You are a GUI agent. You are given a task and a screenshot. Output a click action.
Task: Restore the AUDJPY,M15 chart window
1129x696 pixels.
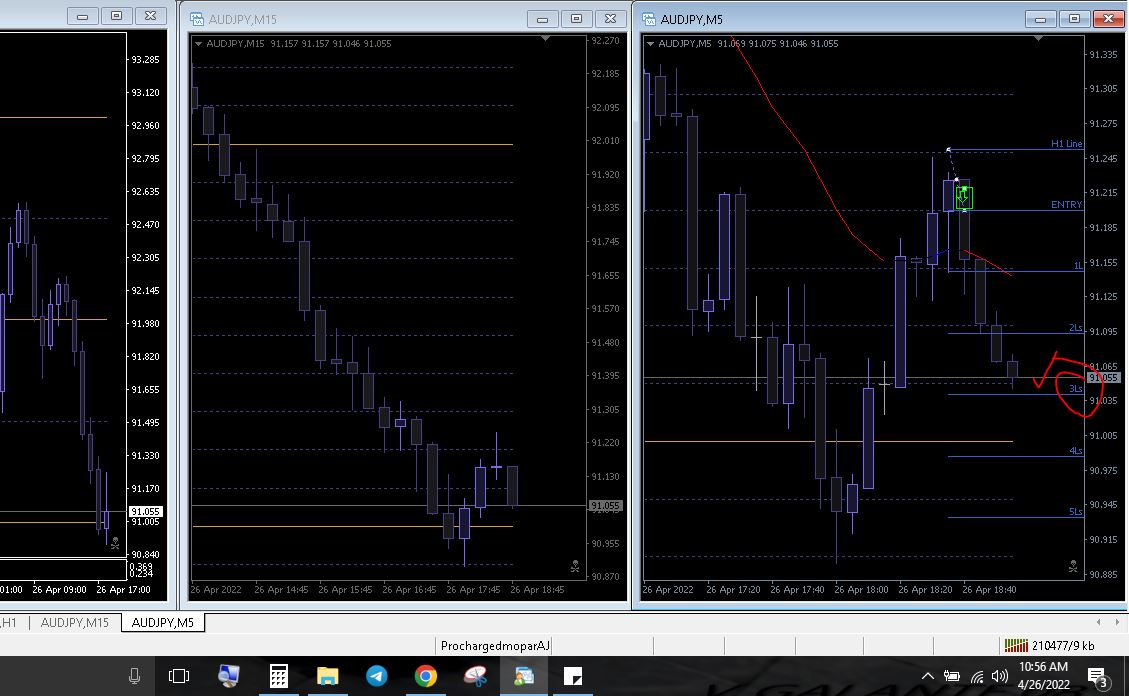(577, 19)
